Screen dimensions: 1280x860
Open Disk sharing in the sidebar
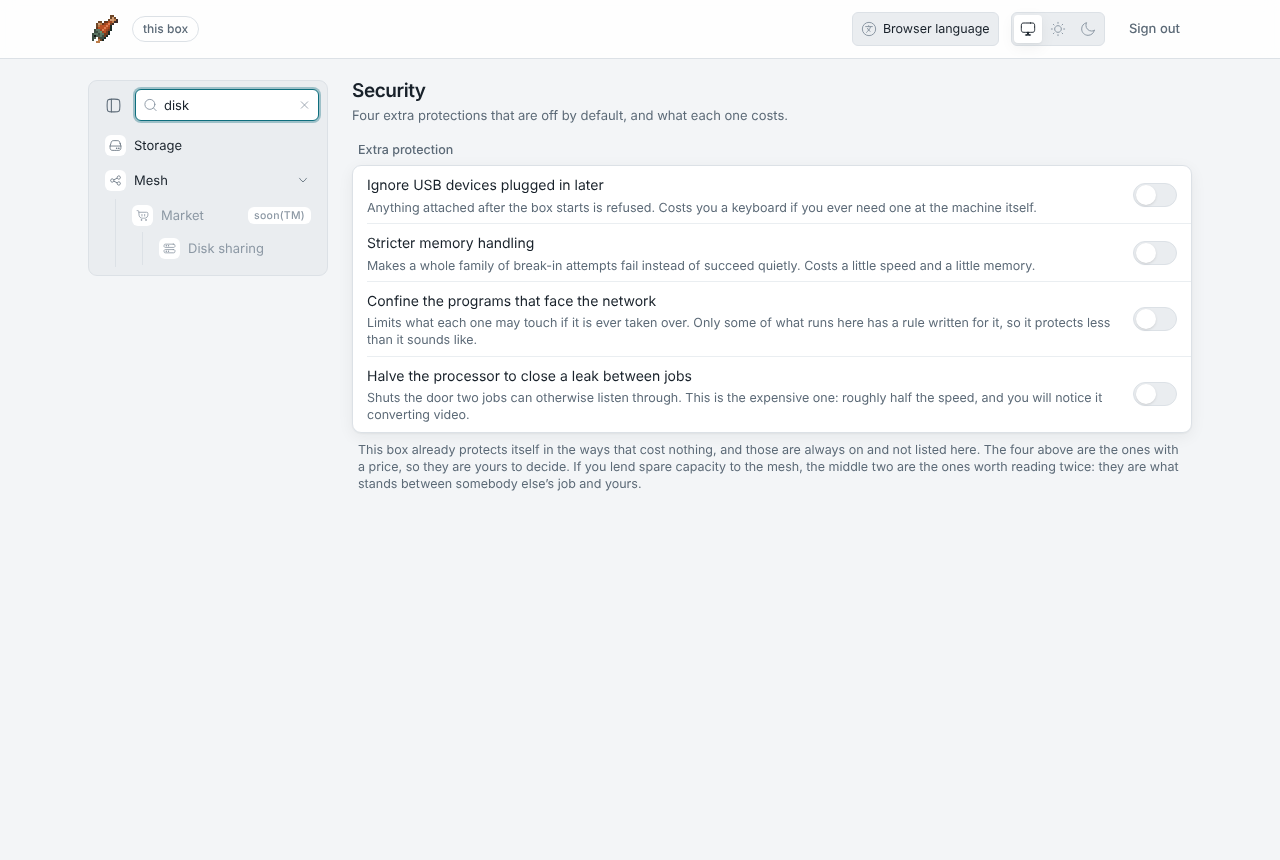[235, 249]
